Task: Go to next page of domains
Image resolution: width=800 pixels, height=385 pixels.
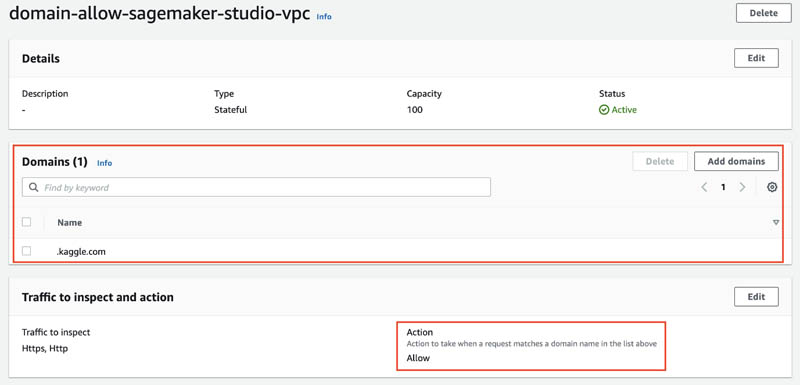Action: [x=742, y=187]
